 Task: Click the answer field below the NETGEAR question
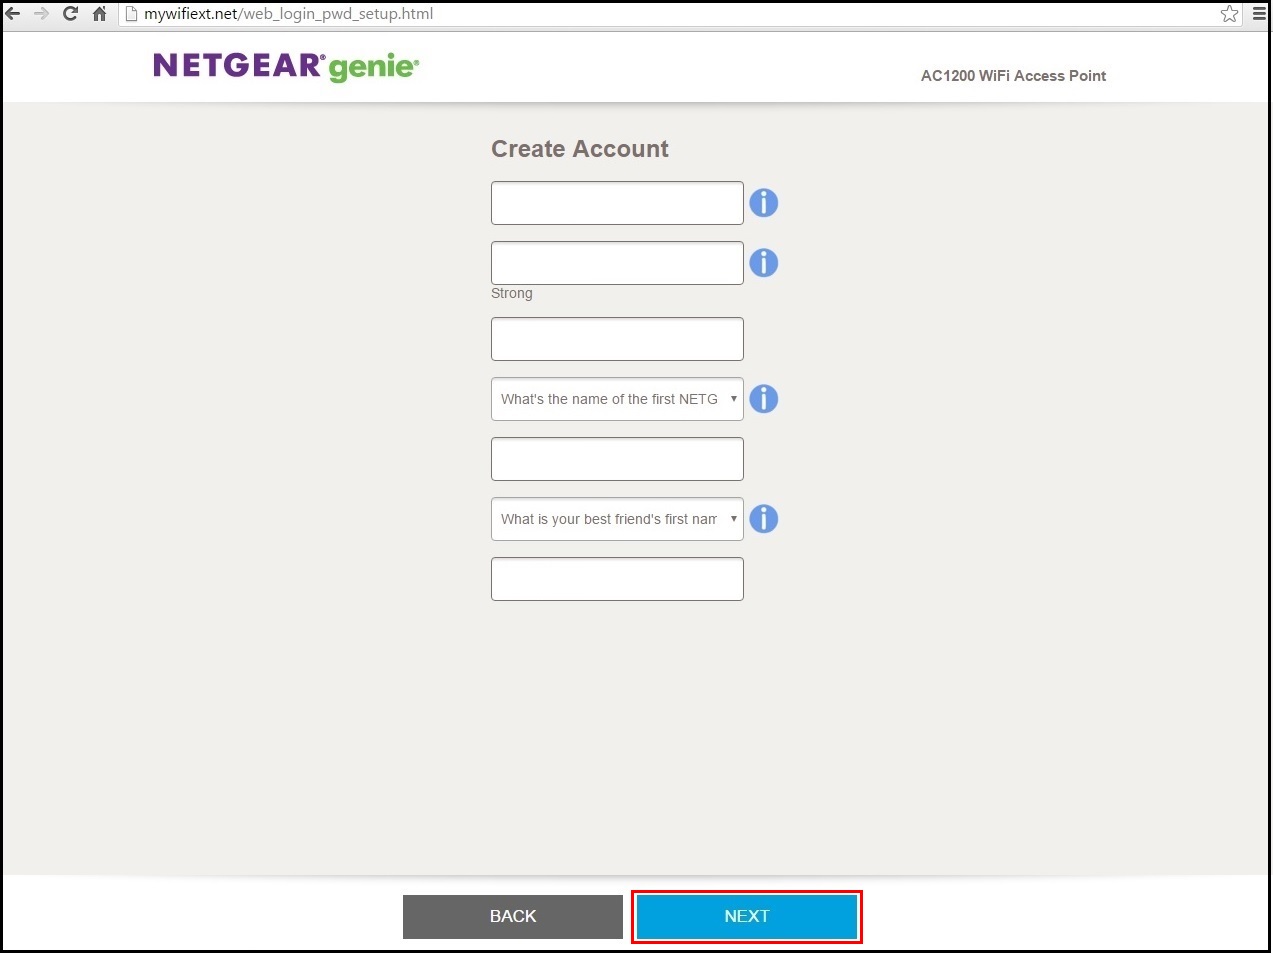pos(617,459)
